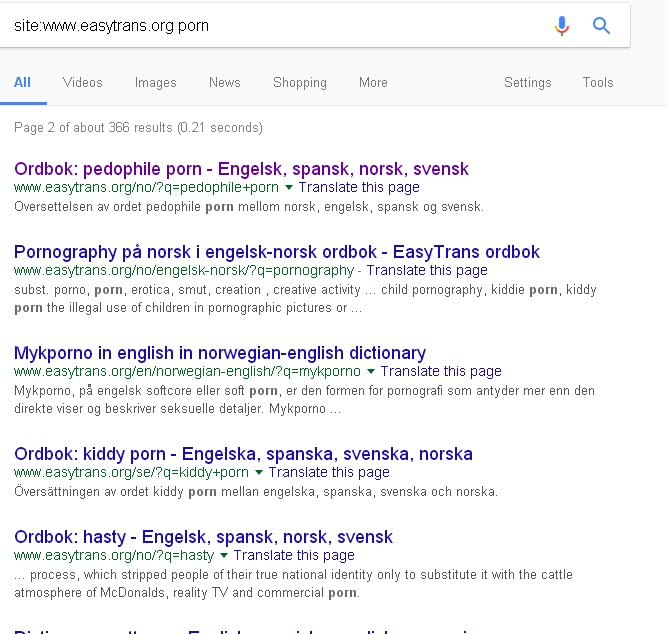Open the visited purple Ordbok result title
The height and width of the screenshot is (634, 668).
coord(241,169)
